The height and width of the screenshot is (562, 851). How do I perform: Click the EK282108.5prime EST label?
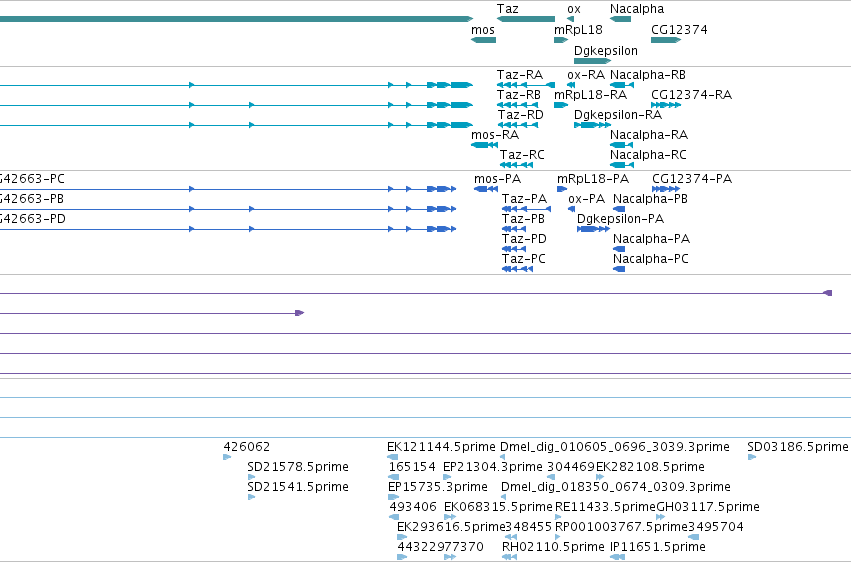650,467
